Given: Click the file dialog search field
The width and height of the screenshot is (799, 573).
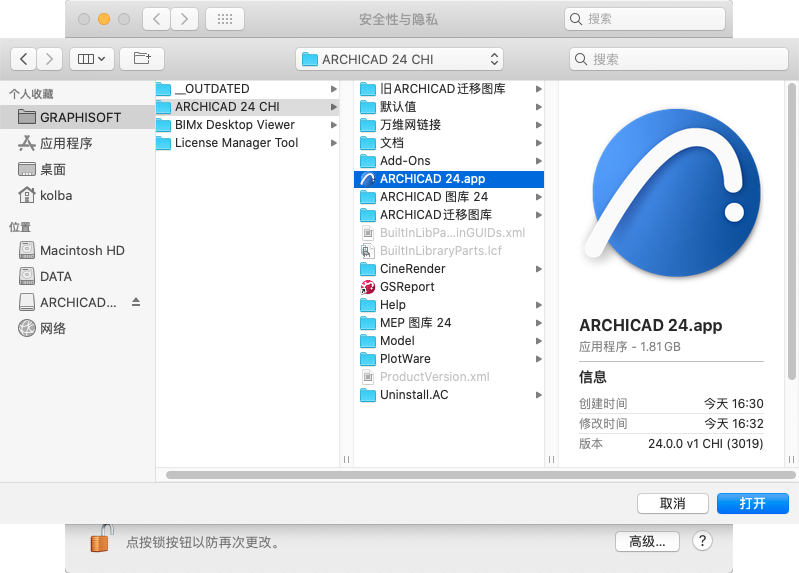Looking at the screenshot, I should 679,59.
